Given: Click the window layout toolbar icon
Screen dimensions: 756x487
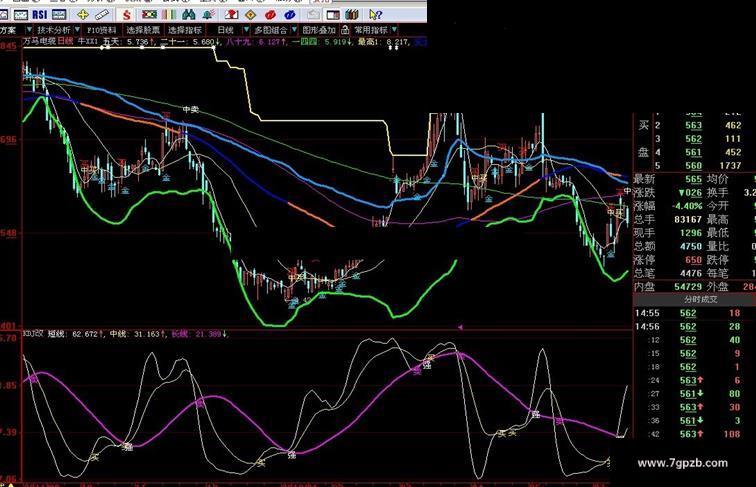Looking at the screenshot, I should (x=333, y=15).
